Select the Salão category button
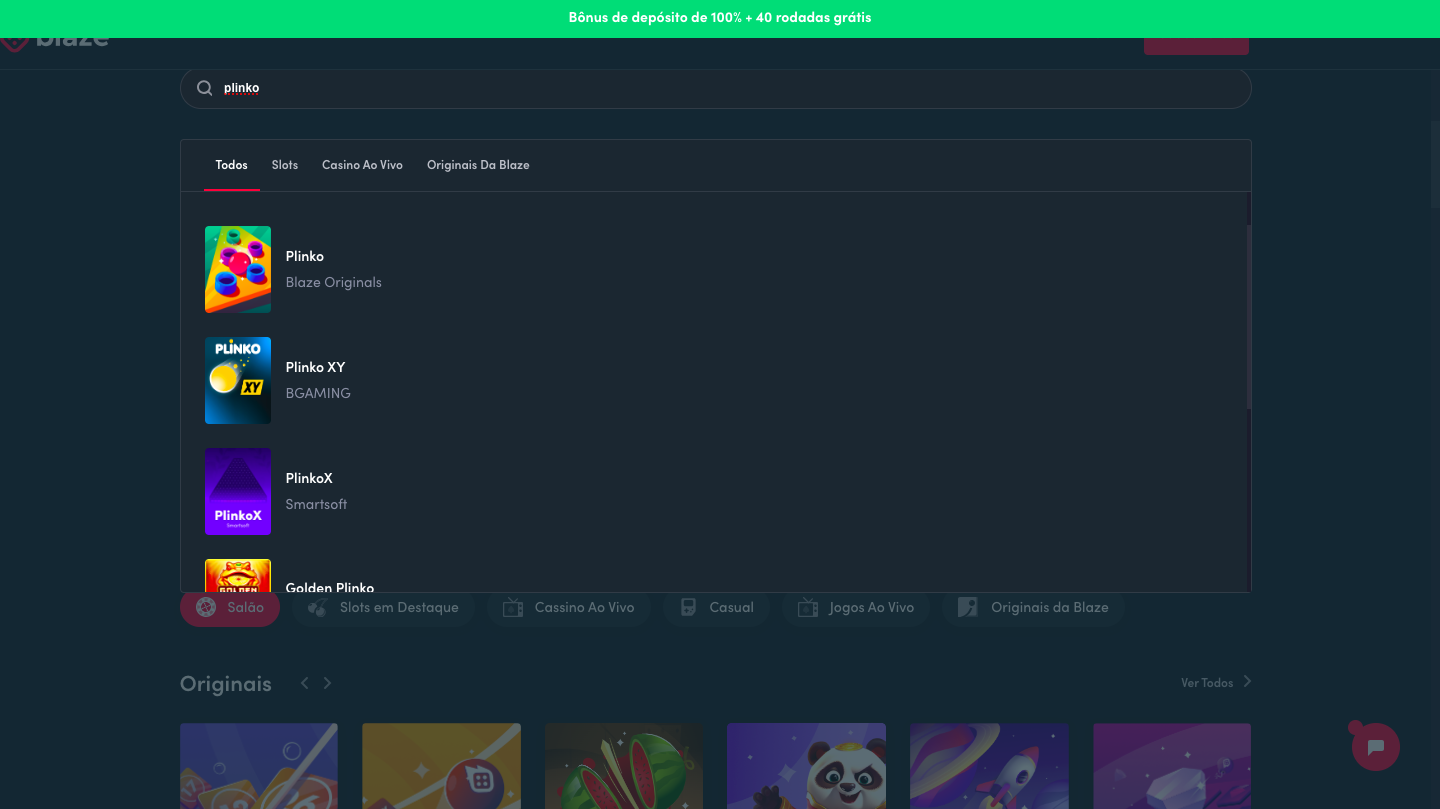 pos(230,607)
